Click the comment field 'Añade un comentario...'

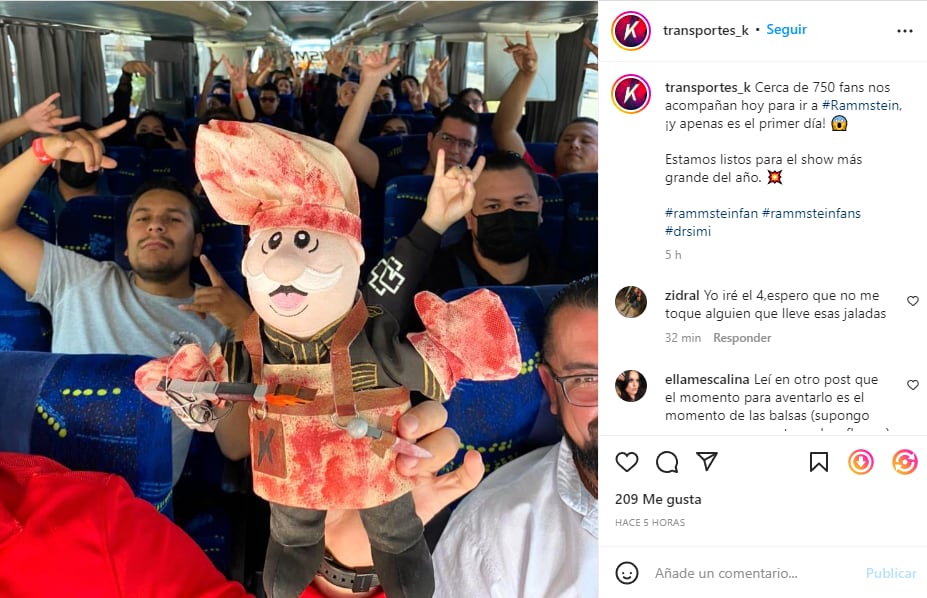(726, 573)
